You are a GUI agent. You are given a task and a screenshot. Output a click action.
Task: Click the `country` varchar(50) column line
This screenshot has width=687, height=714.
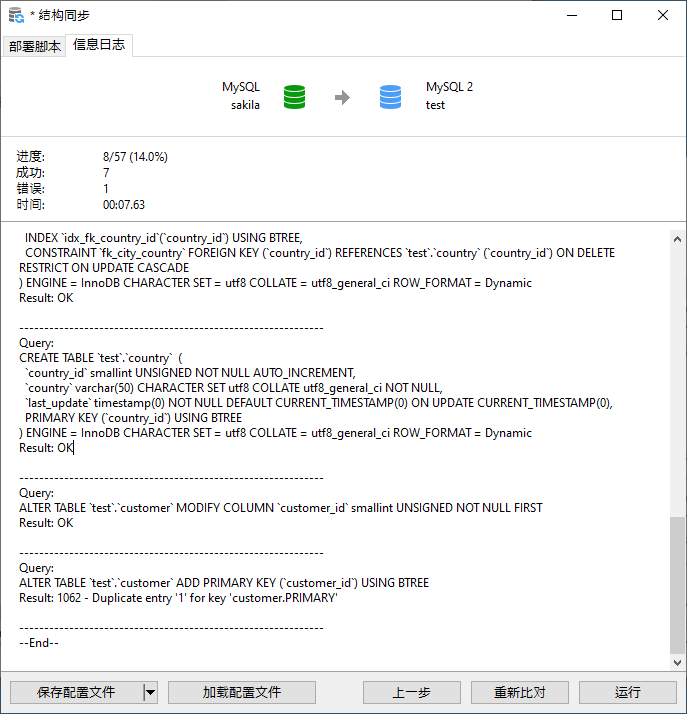pyautogui.click(x=234, y=388)
